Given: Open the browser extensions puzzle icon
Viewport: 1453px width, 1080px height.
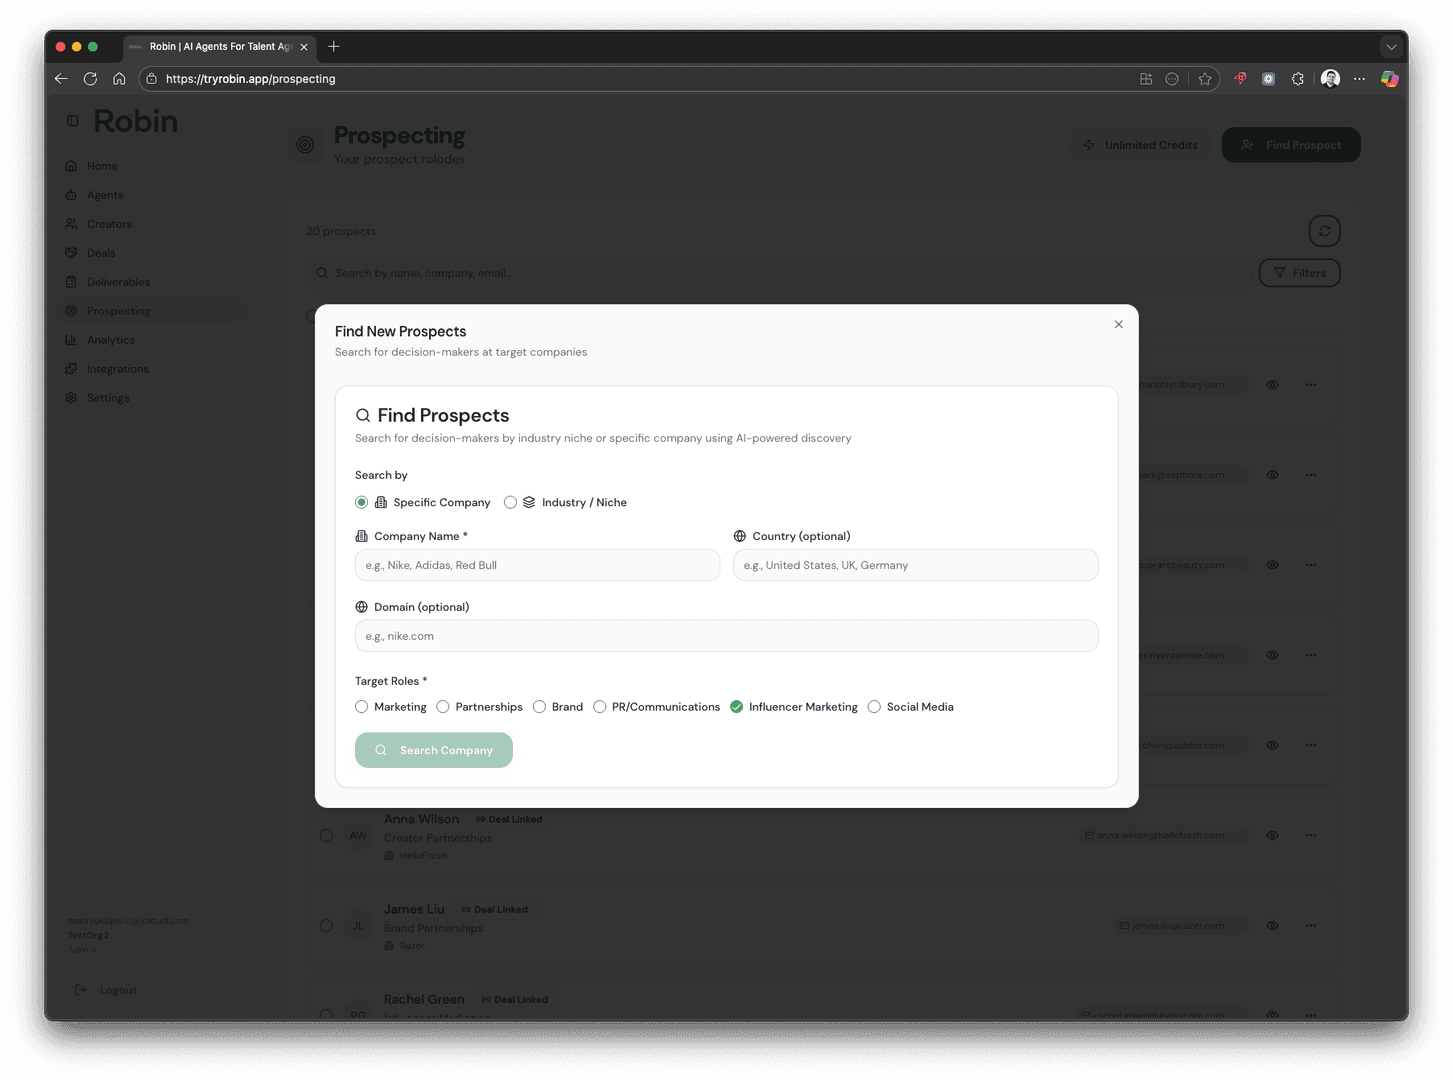Looking at the screenshot, I should tap(1298, 79).
